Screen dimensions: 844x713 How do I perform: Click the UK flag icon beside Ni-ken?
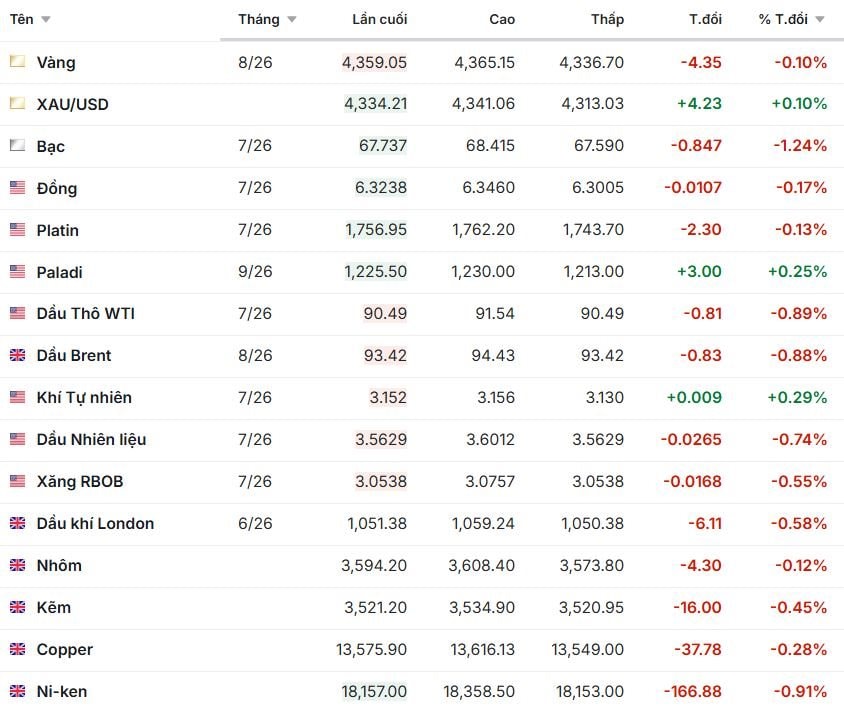pos(17,691)
